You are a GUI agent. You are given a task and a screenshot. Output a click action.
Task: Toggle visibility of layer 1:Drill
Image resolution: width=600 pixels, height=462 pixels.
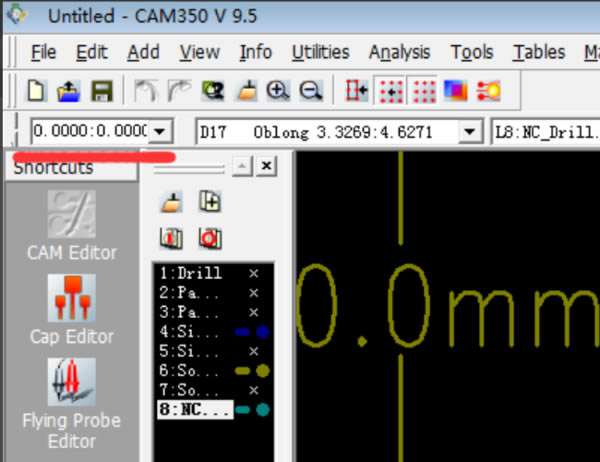[x=253, y=274]
